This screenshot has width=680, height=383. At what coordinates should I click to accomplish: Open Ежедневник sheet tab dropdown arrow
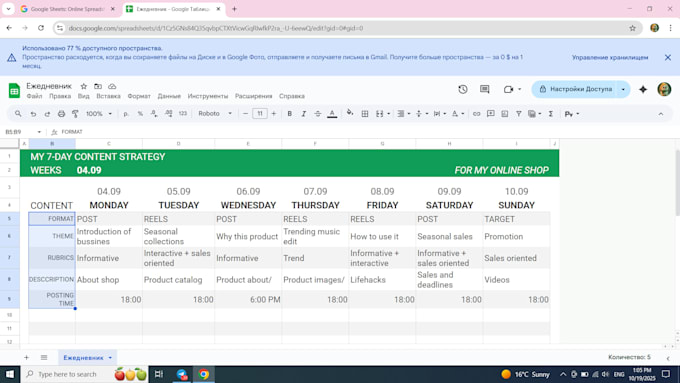pyautogui.click(x=110, y=357)
